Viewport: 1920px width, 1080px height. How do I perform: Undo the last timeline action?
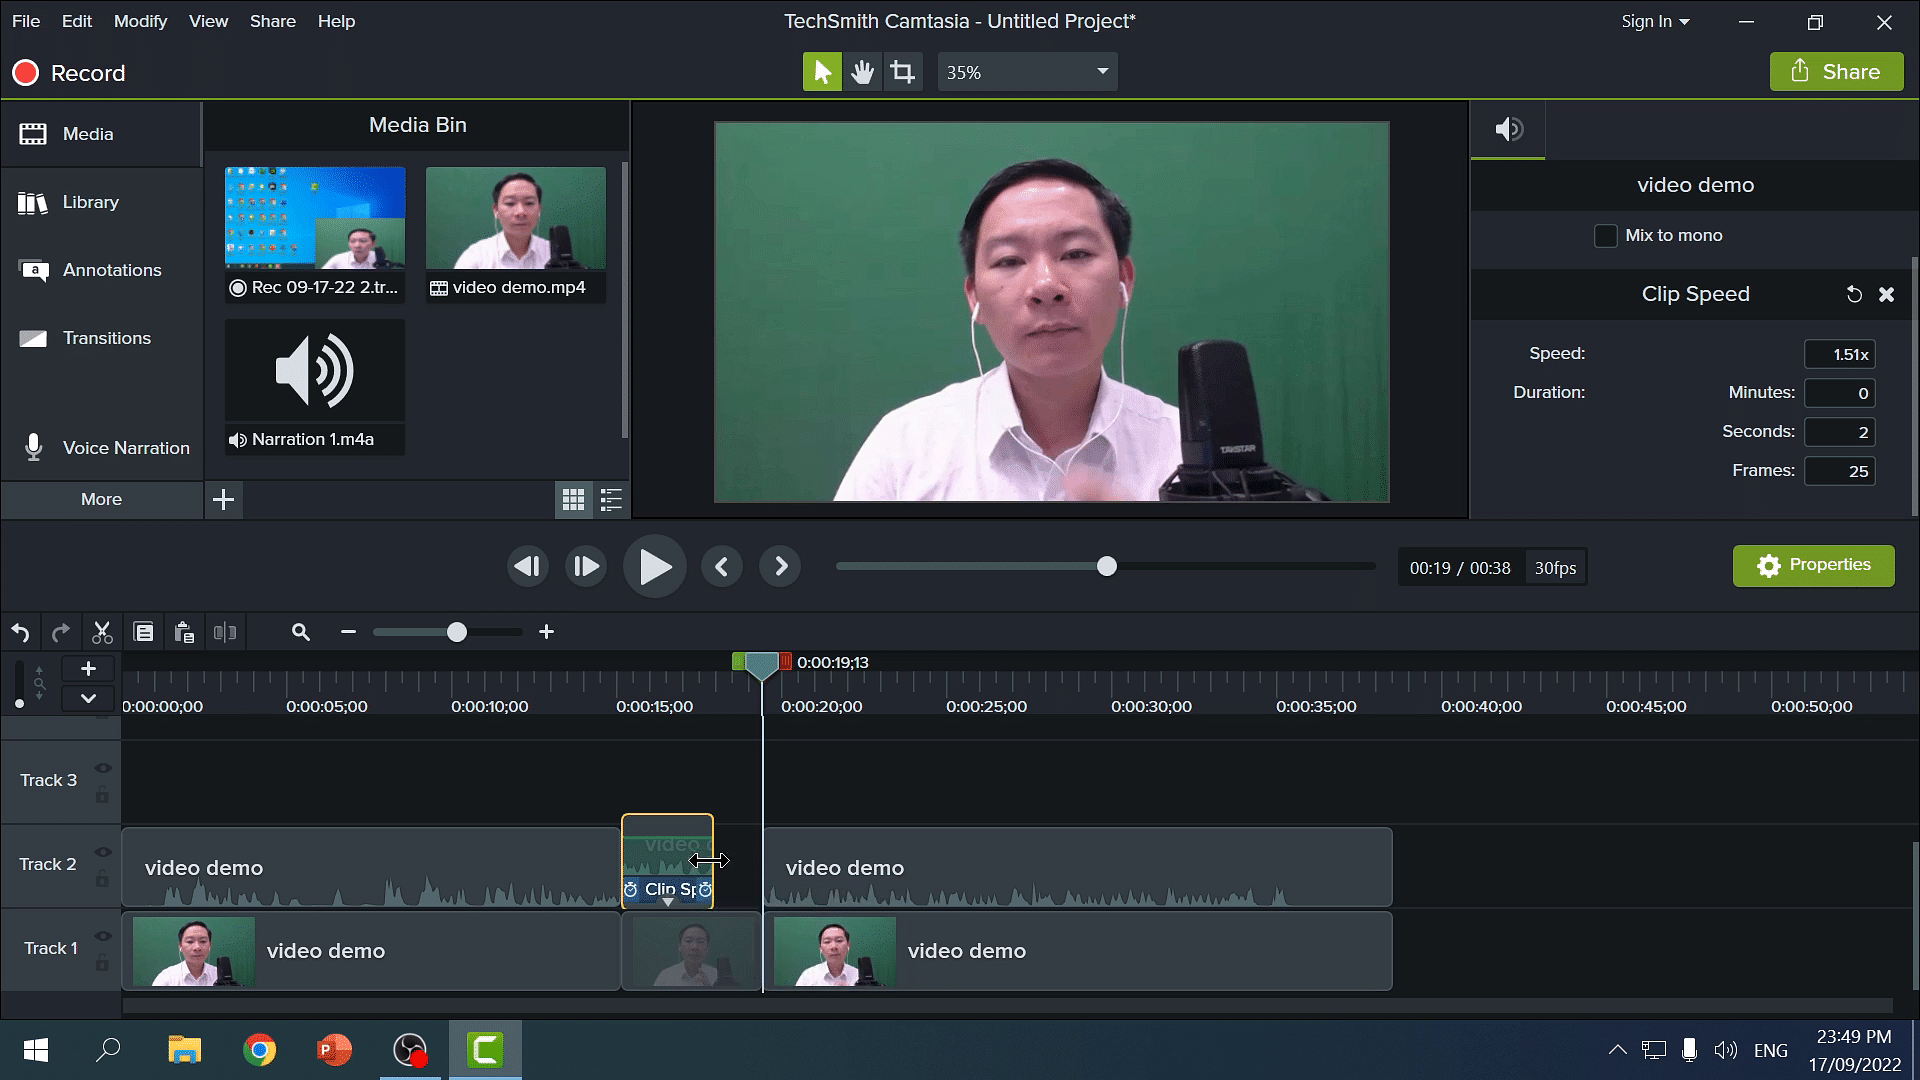point(20,632)
